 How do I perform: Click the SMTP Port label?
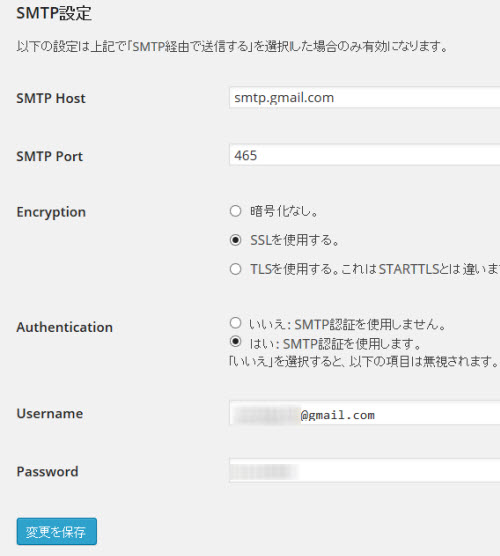[x=49, y=156]
